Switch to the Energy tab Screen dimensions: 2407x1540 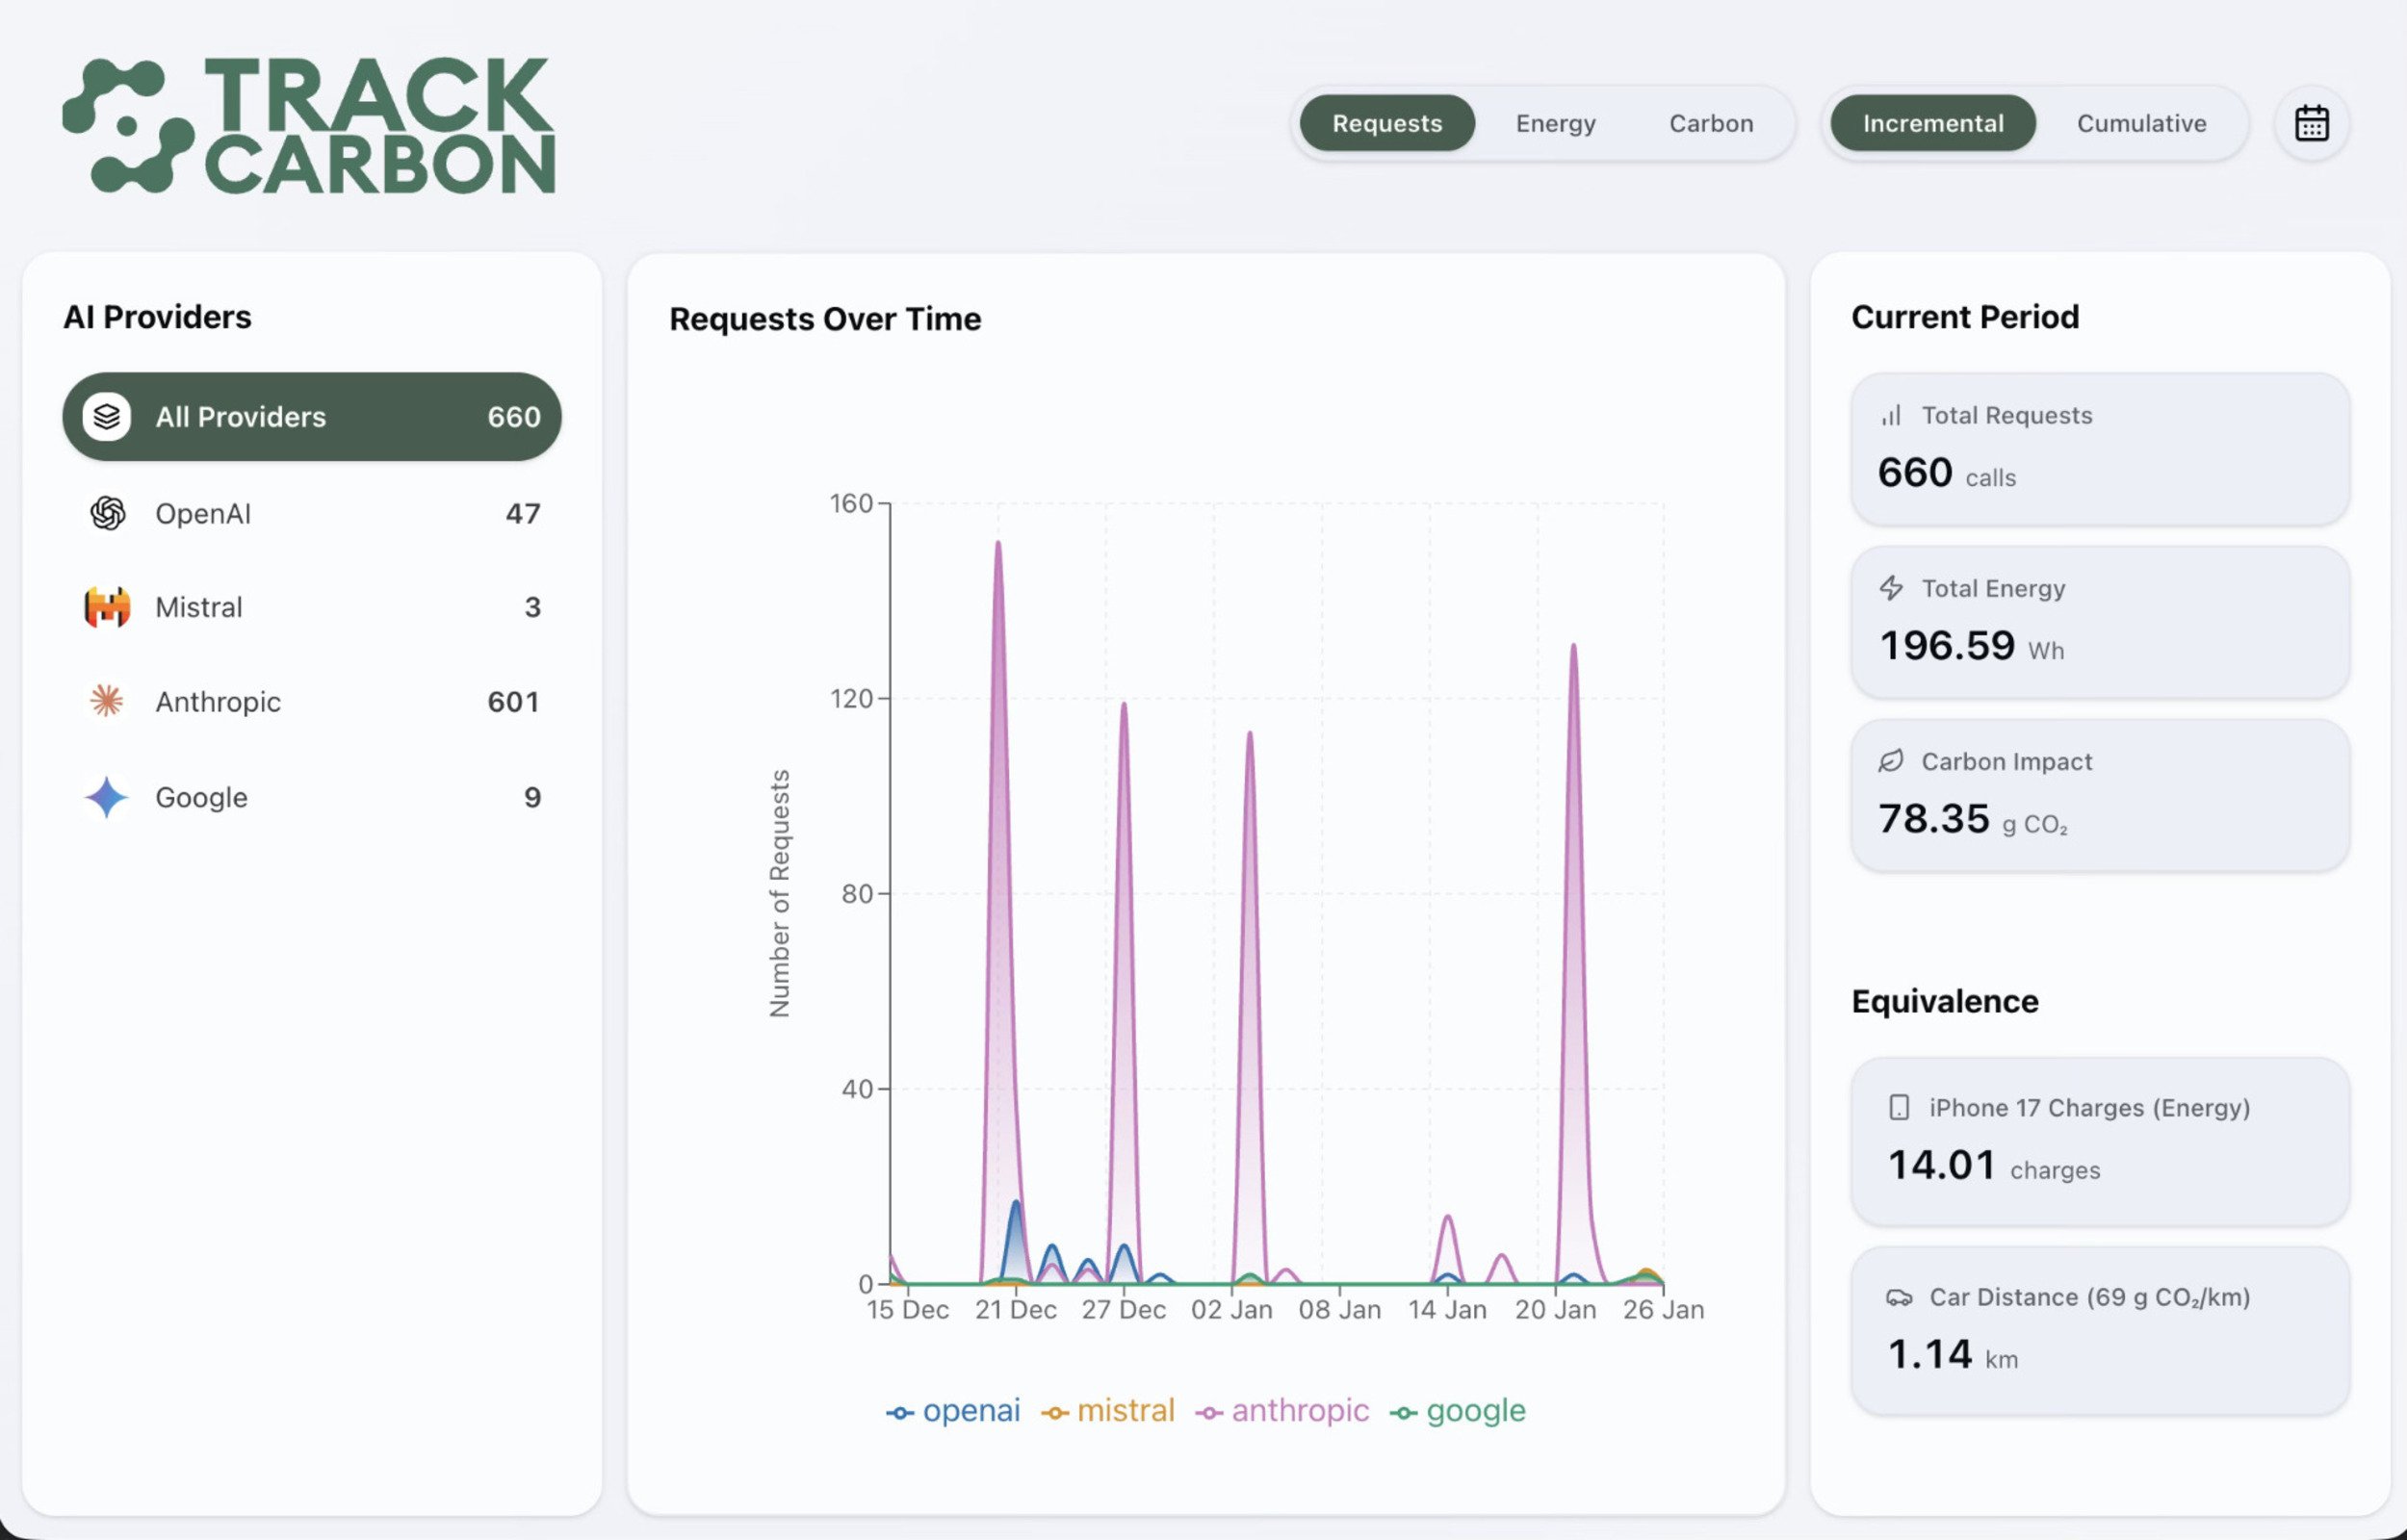(x=1555, y=123)
